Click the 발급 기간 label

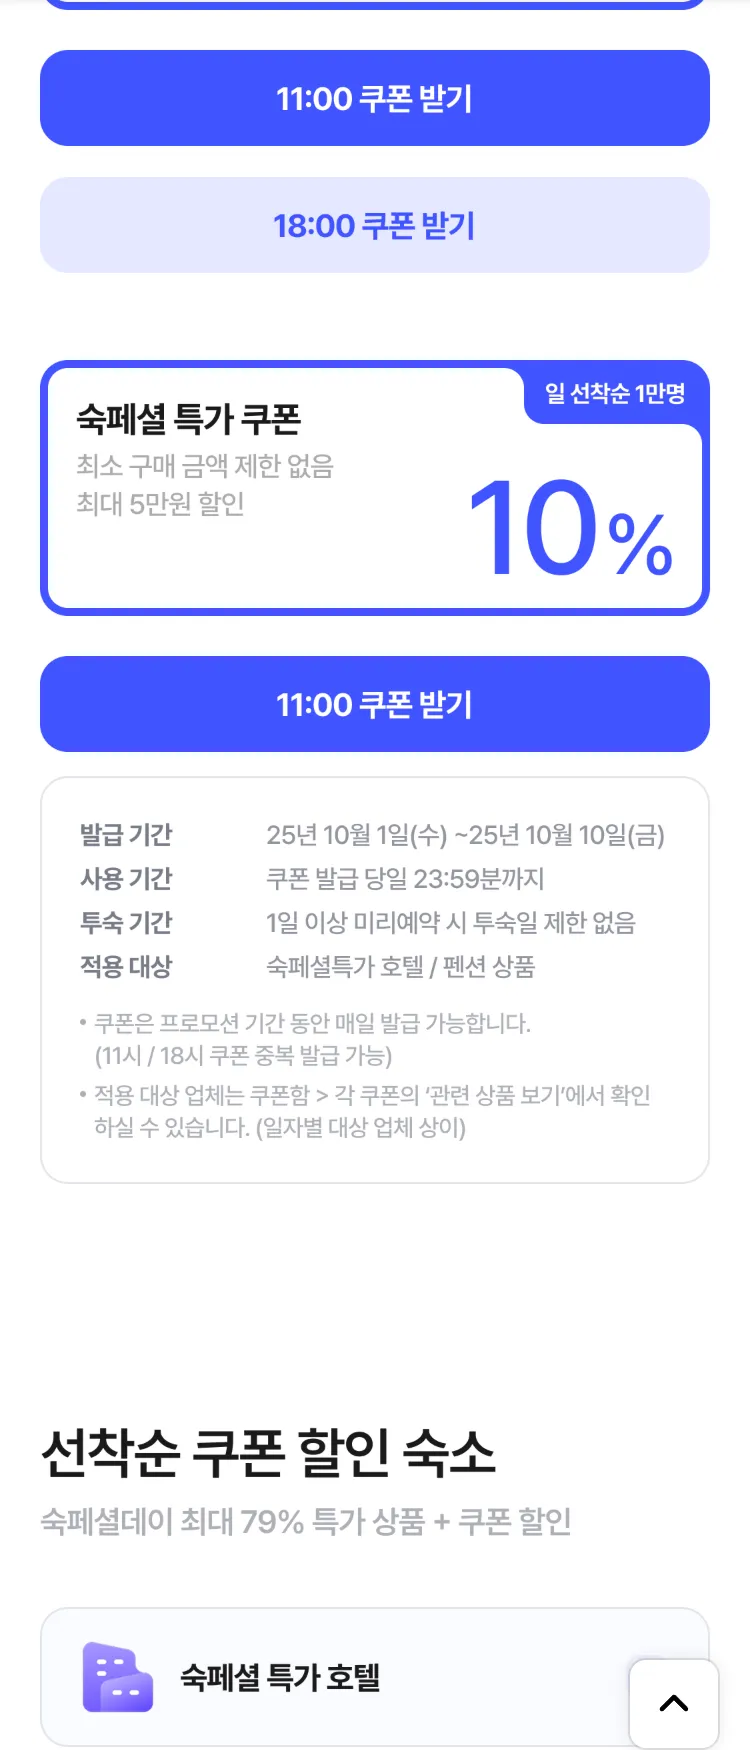pyautogui.click(x=126, y=834)
